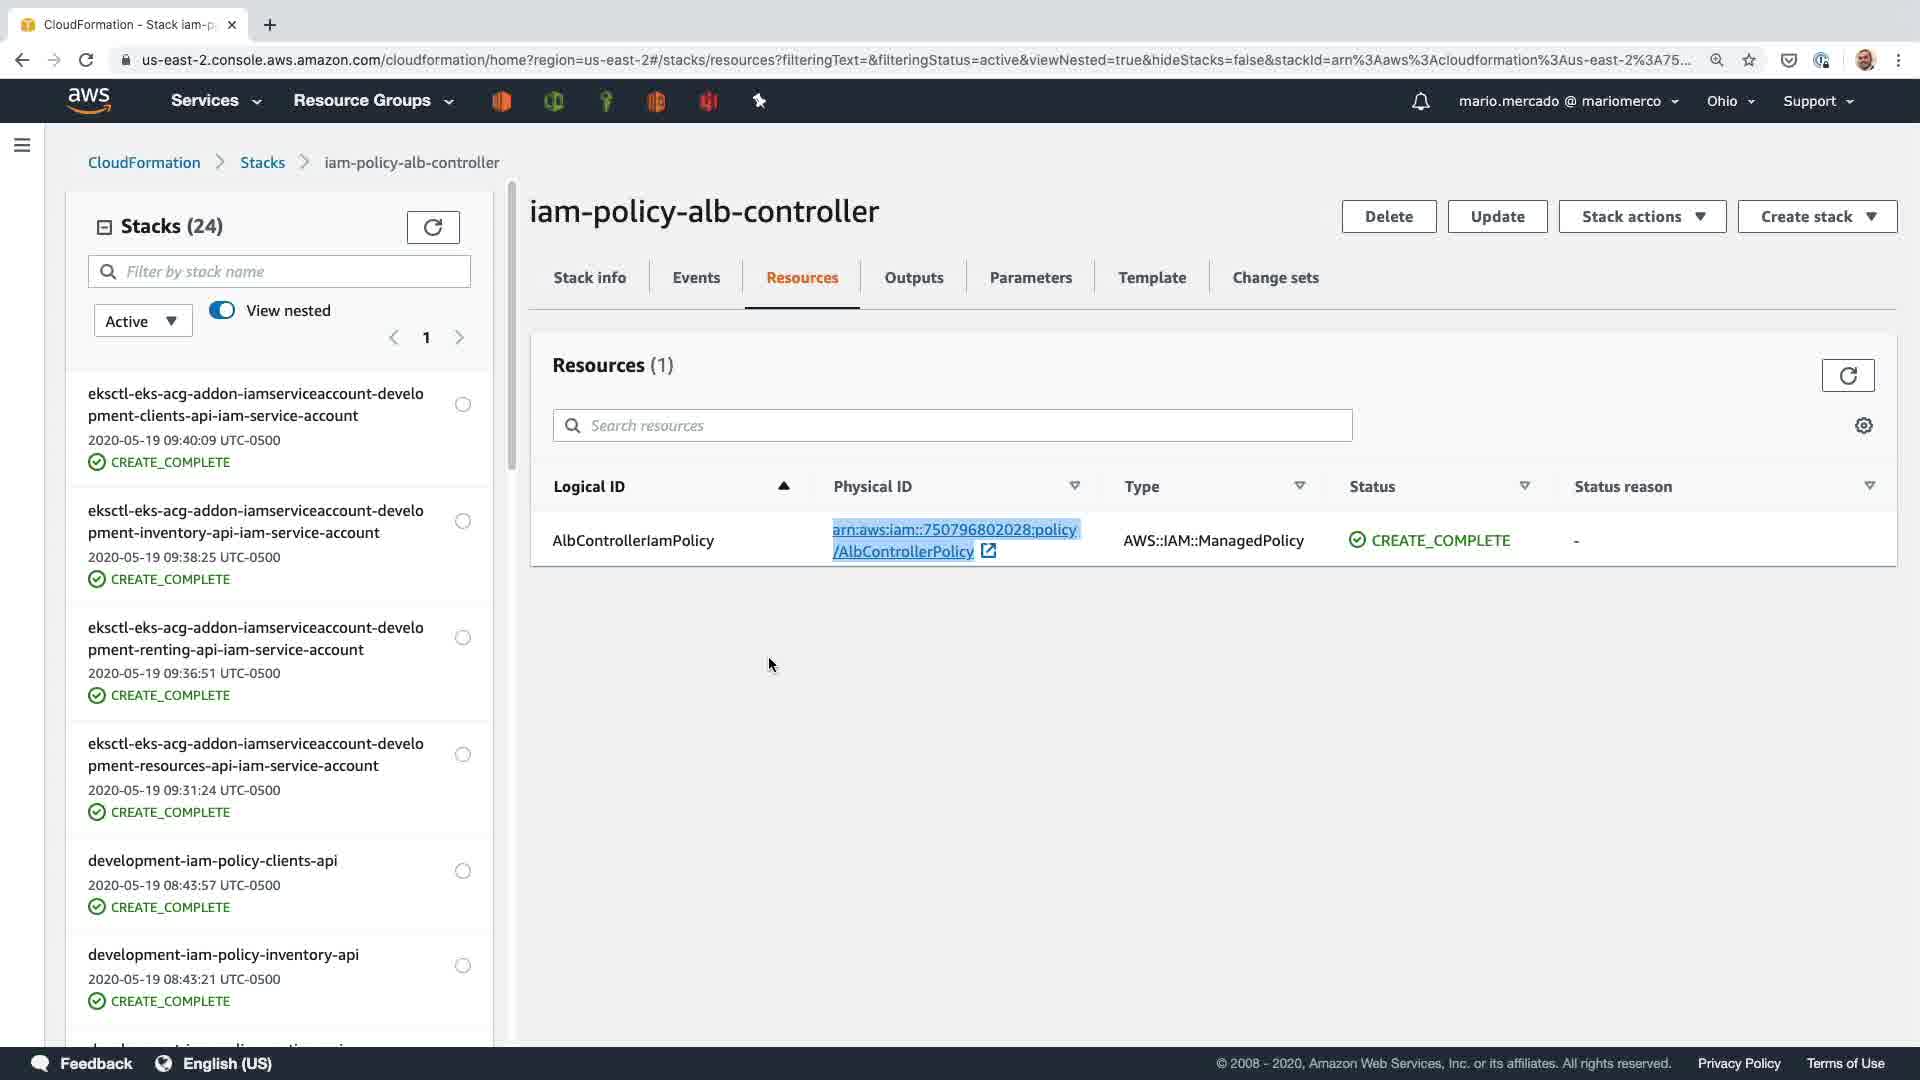
Task: Open external link icon beside AlbControllerPolicy
Action: pos(988,551)
